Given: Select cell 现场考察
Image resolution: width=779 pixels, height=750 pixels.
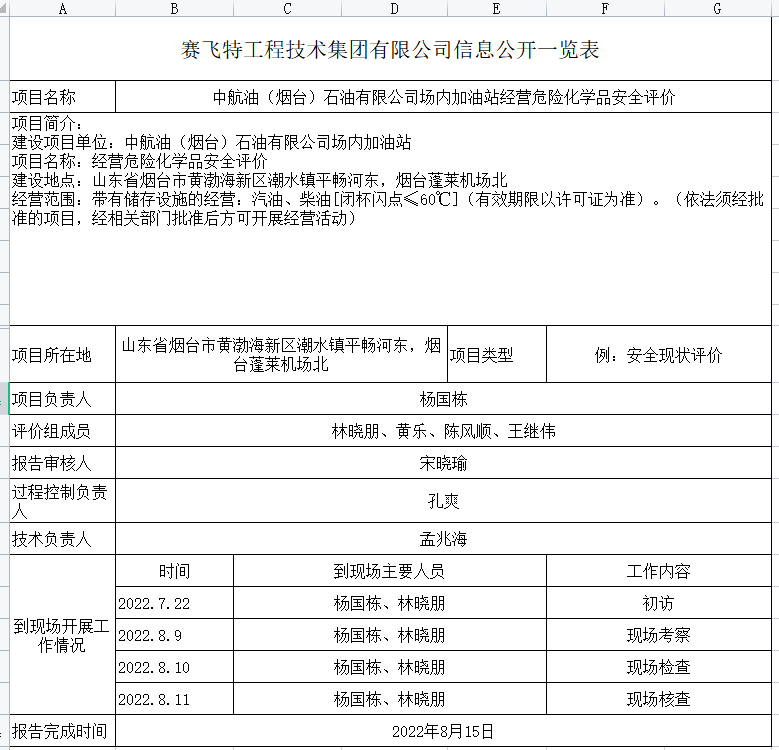Looking at the screenshot, I should pos(659,635).
